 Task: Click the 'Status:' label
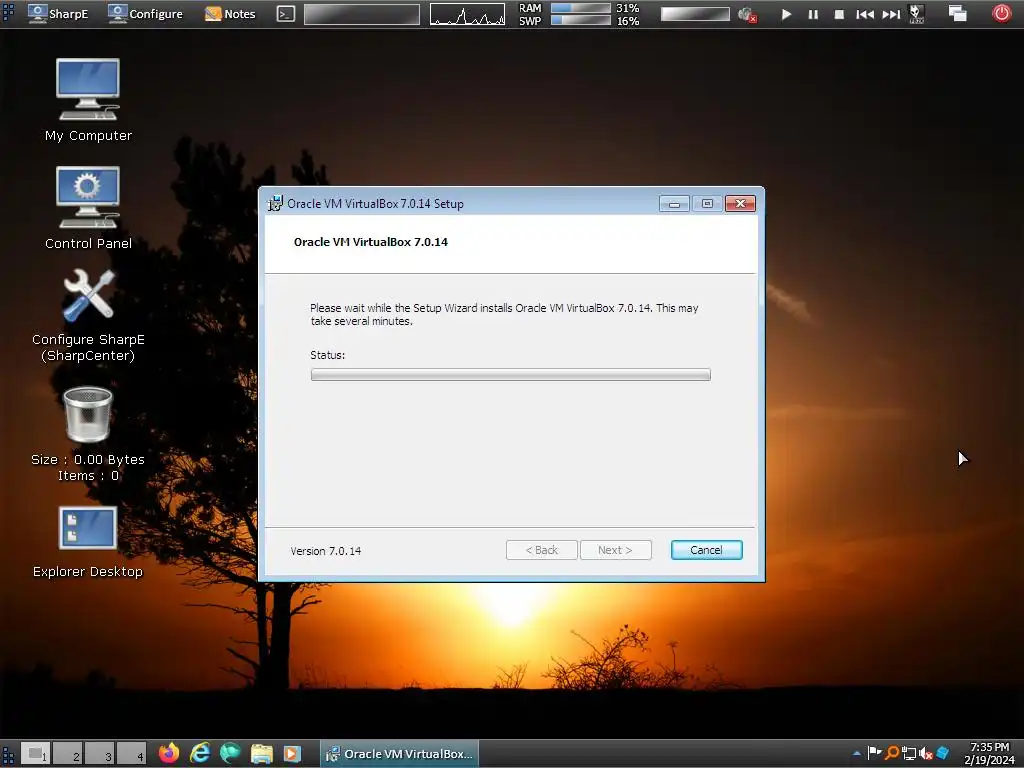point(327,355)
